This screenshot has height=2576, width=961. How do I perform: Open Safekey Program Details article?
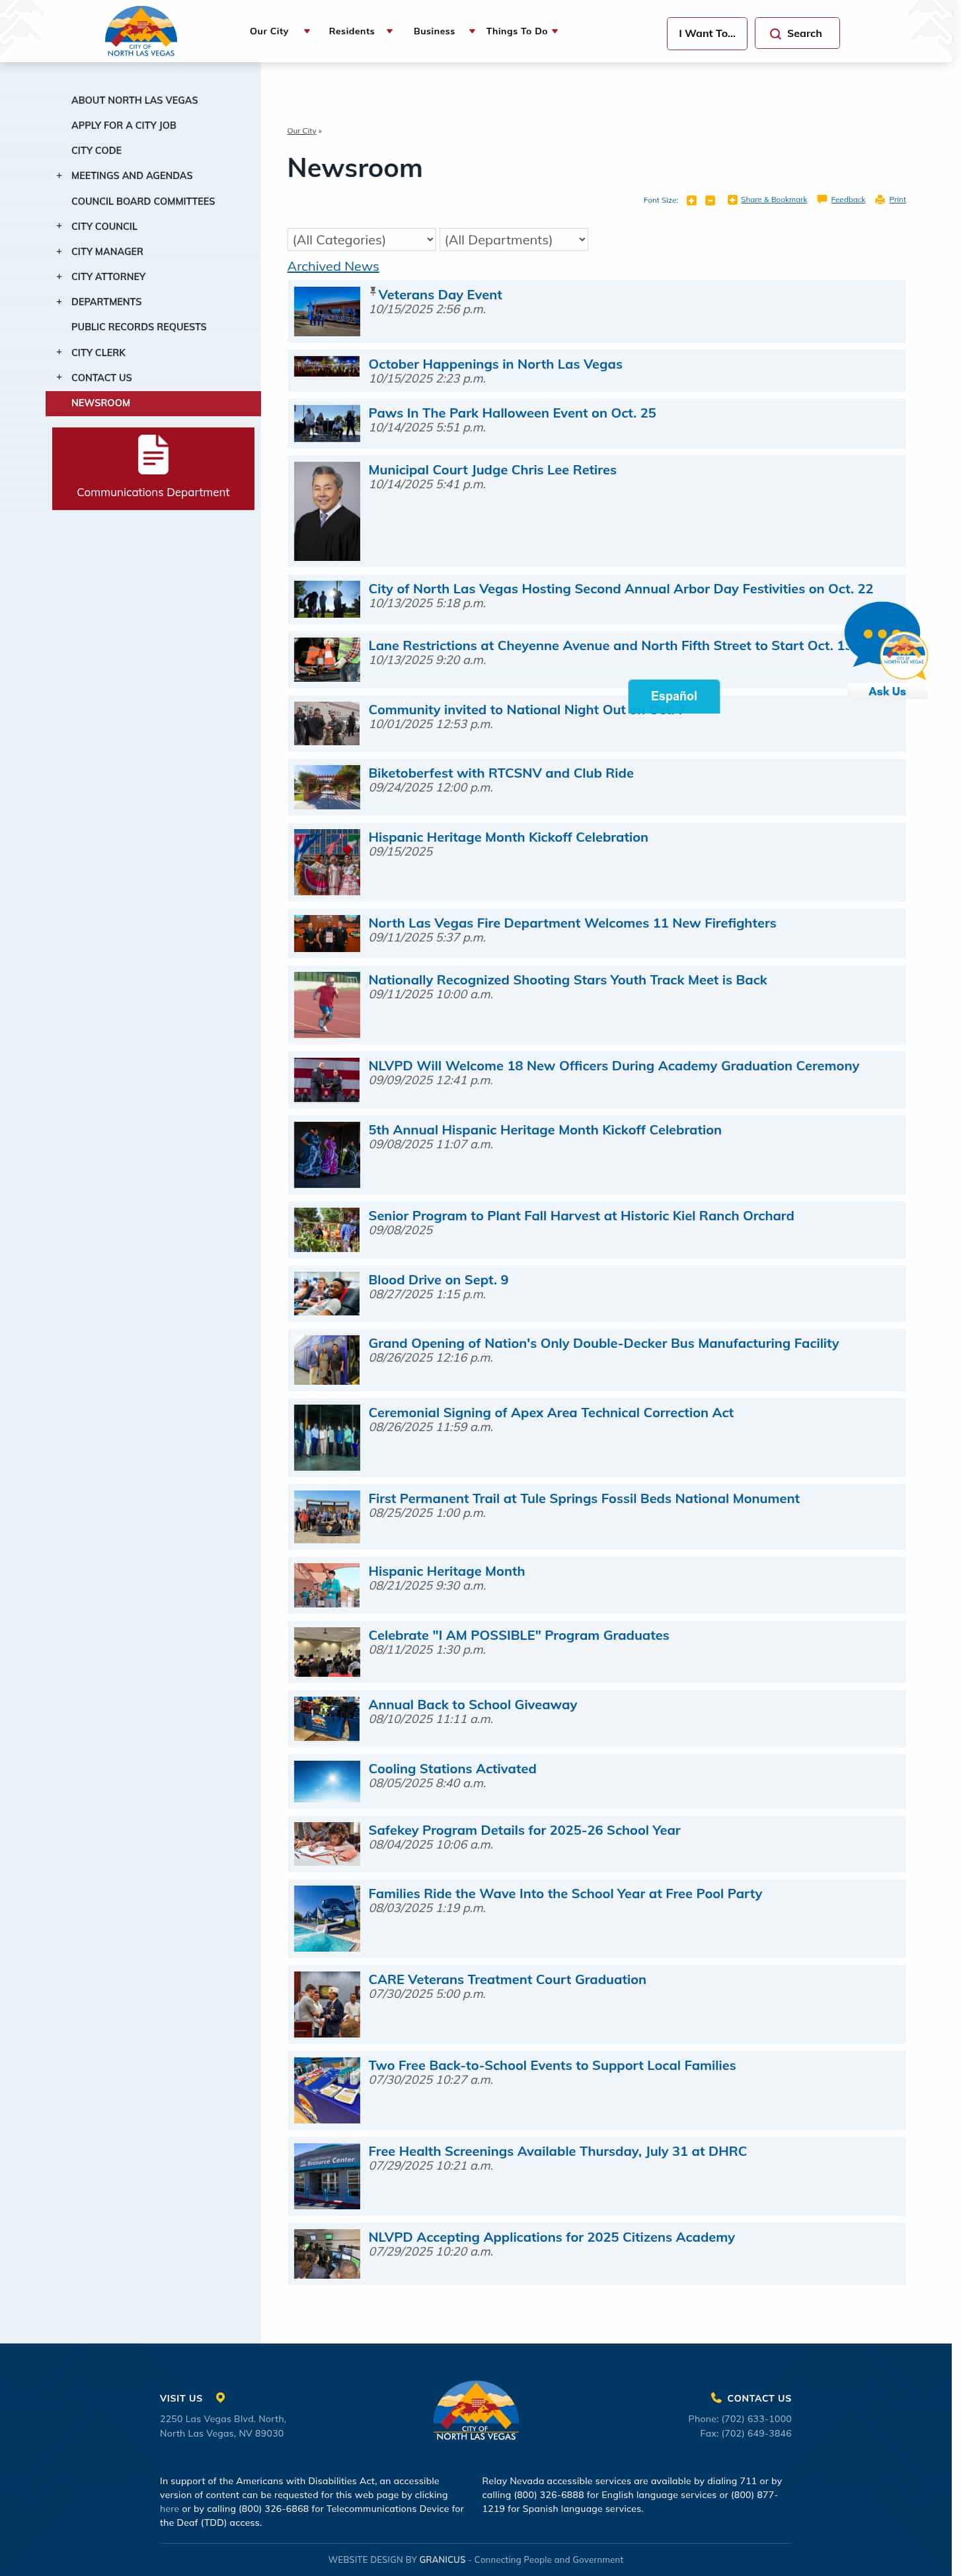click(x=524, y=1830)
